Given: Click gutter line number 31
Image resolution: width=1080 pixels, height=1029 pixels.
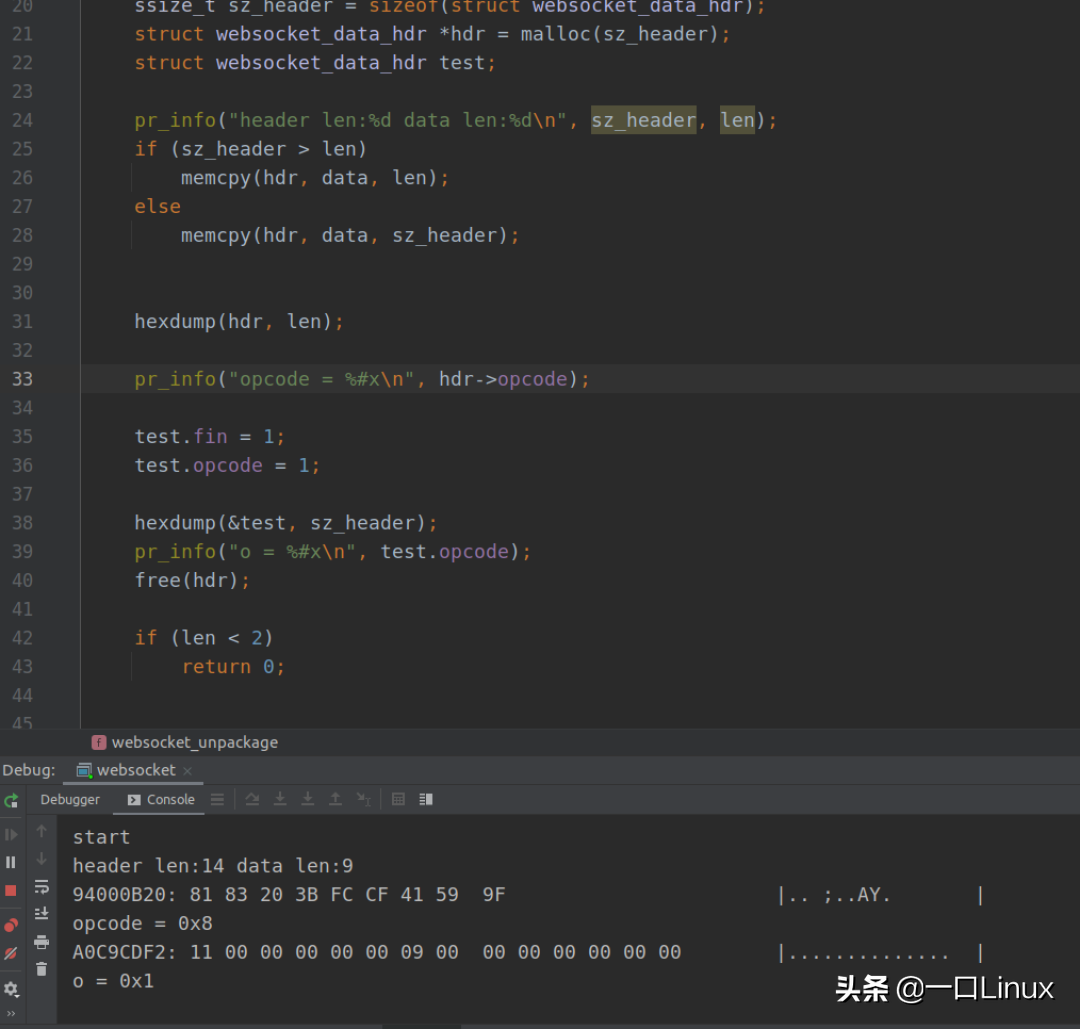Looking at the screenshot, I should pyautogui.click(x=23, y=322).
